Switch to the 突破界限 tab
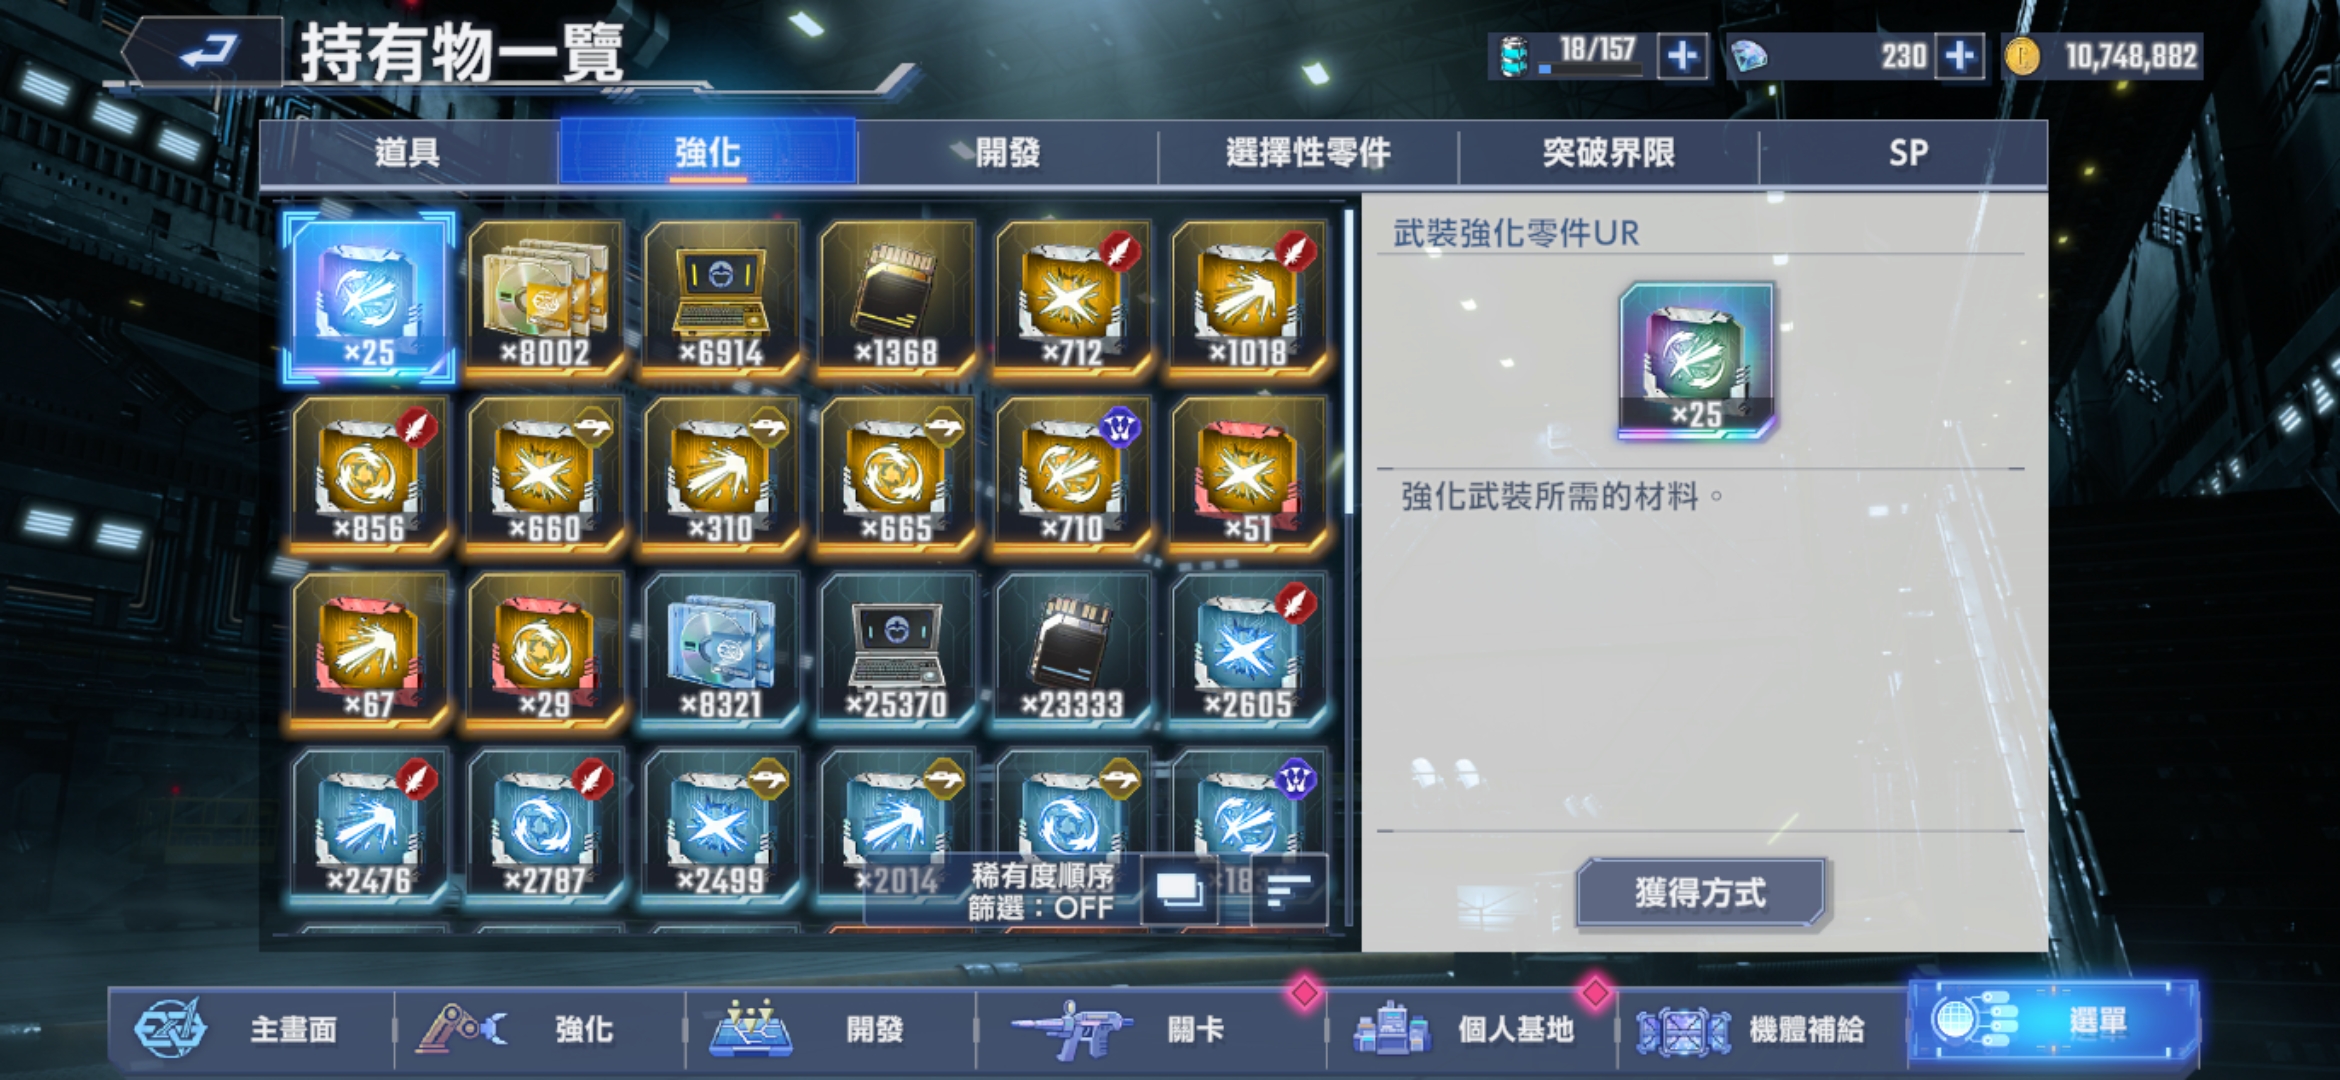2340x1080 pixels. tap(1608, 153)
